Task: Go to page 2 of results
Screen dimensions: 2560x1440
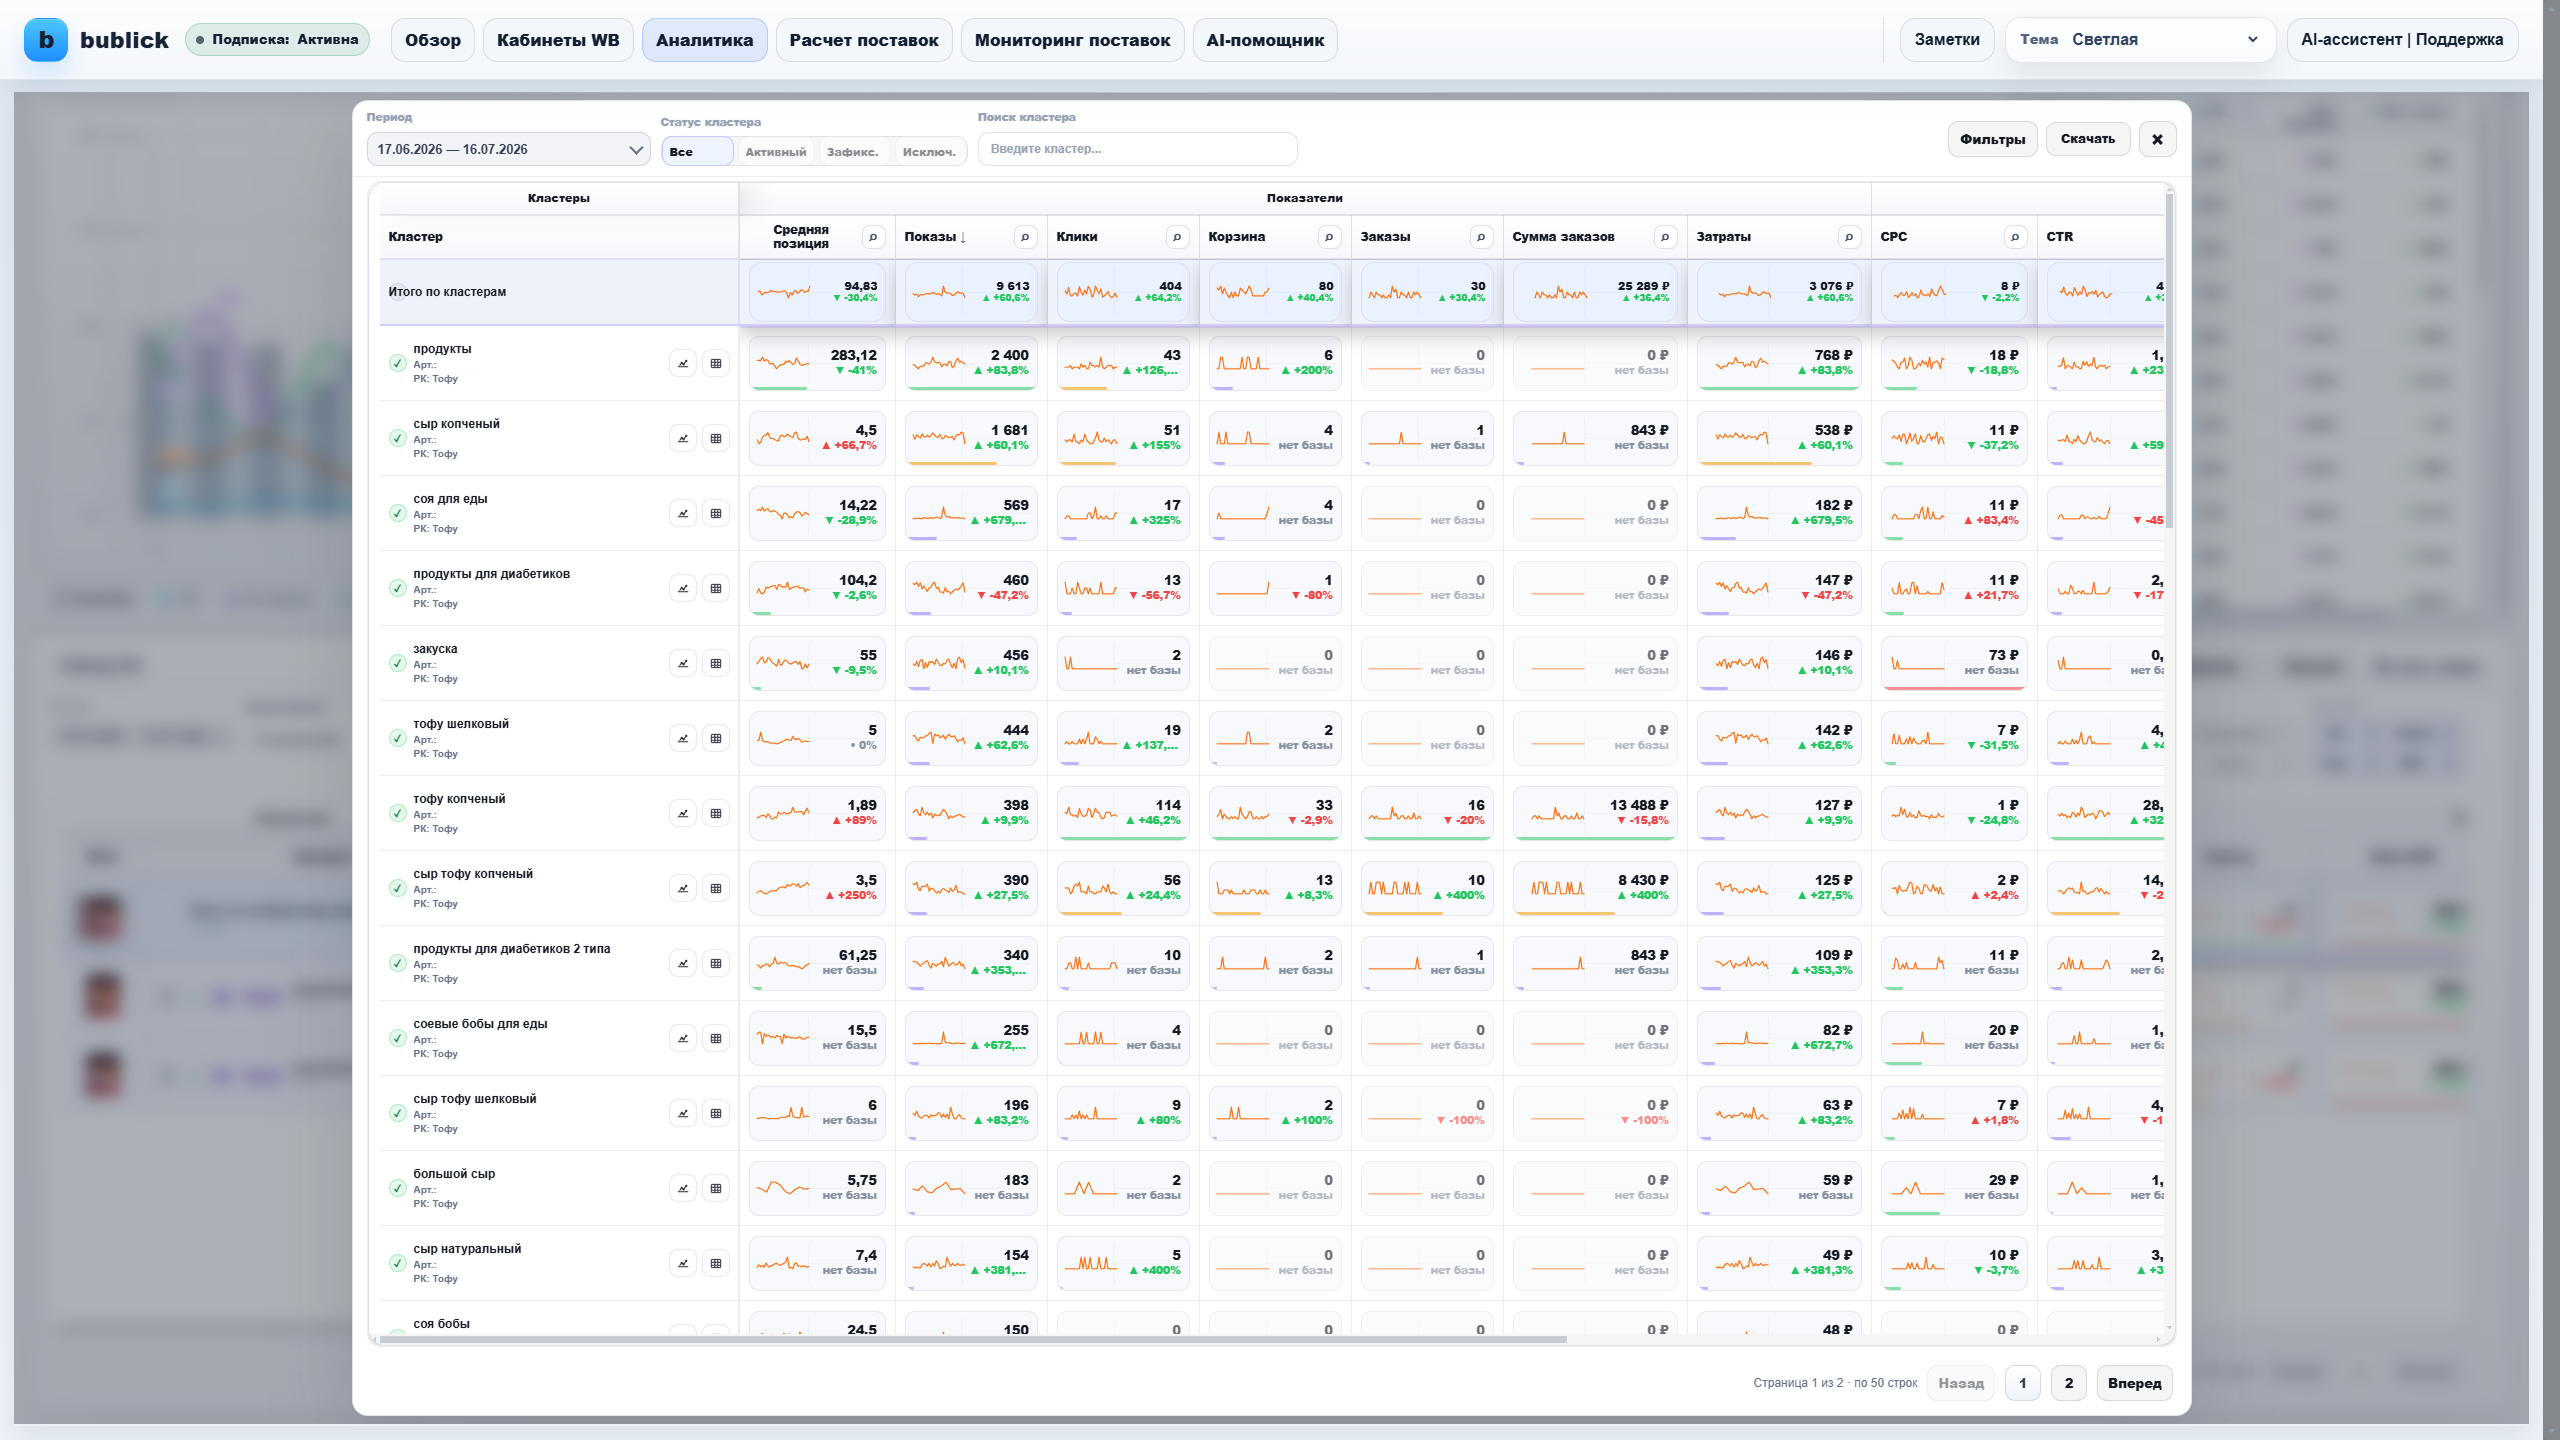Action: 2069,1383
